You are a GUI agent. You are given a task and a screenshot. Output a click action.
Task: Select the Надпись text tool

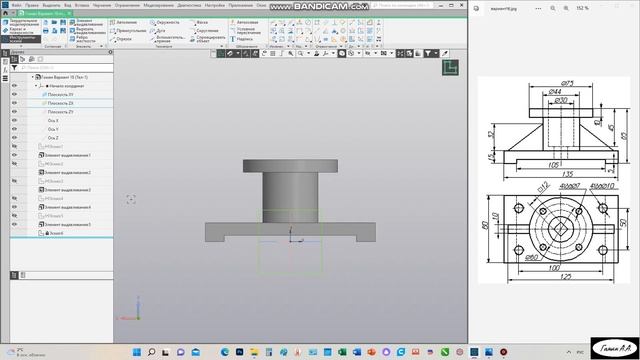(x=241, y=39)
